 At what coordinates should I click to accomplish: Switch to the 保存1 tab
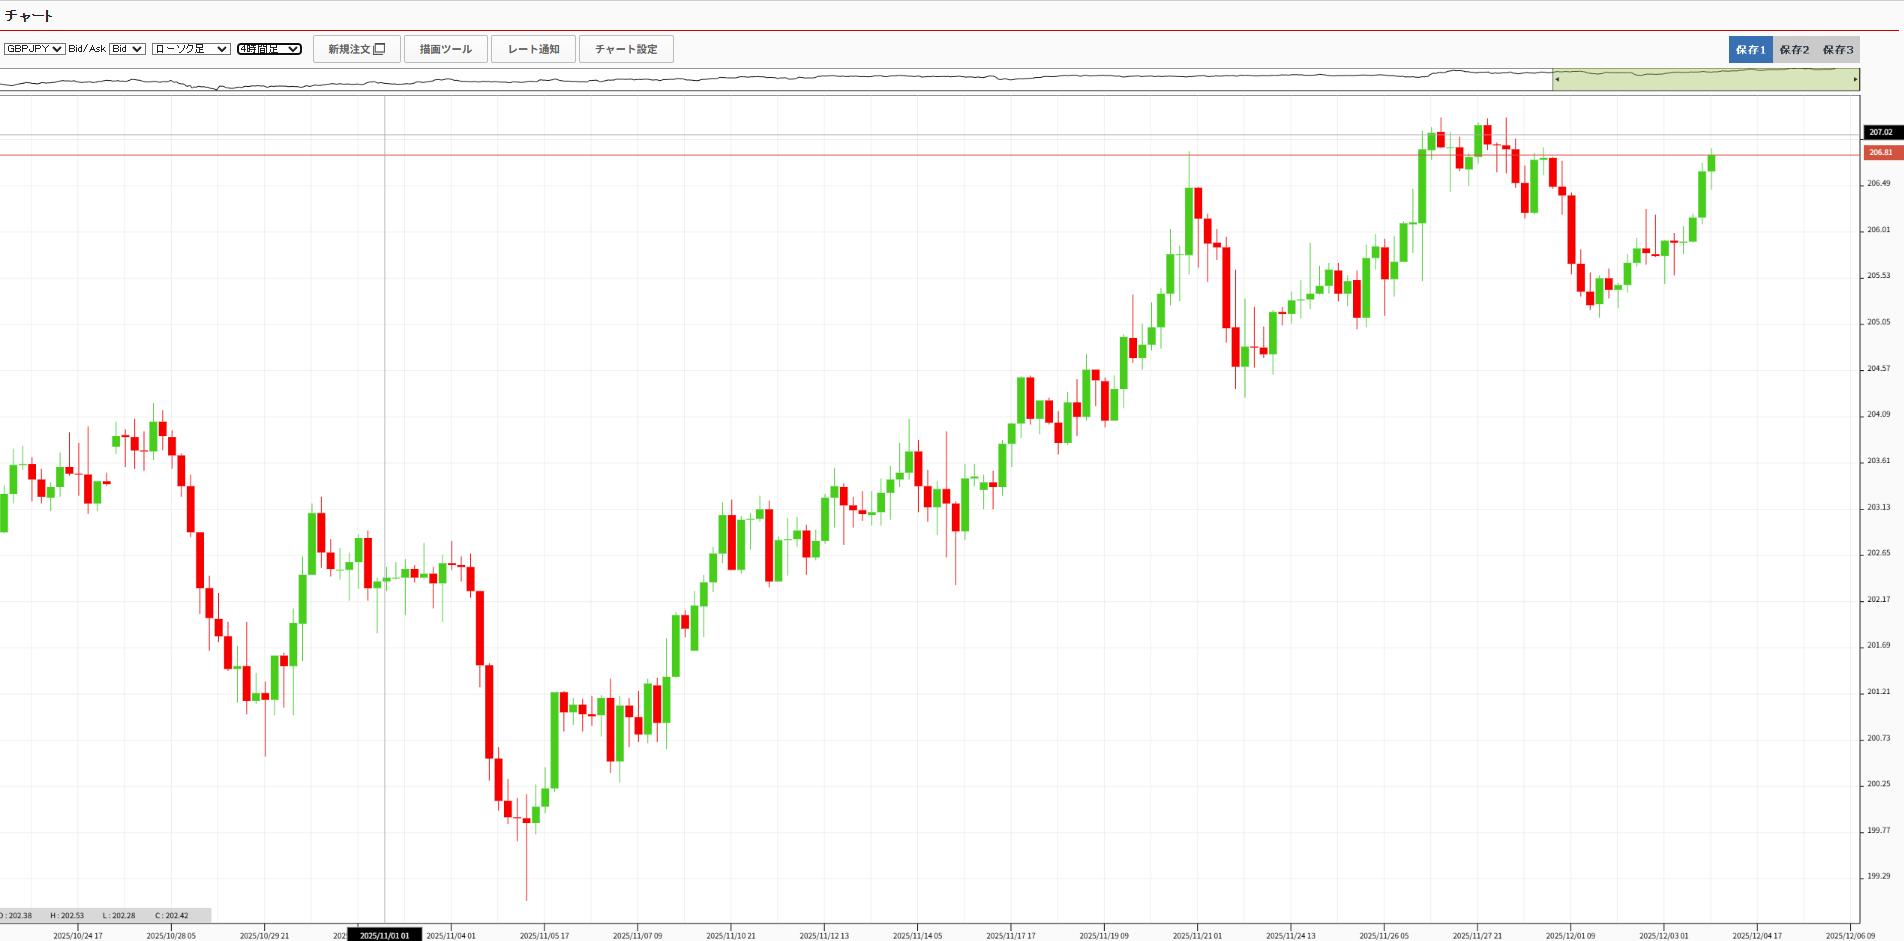click(1750, 50)
